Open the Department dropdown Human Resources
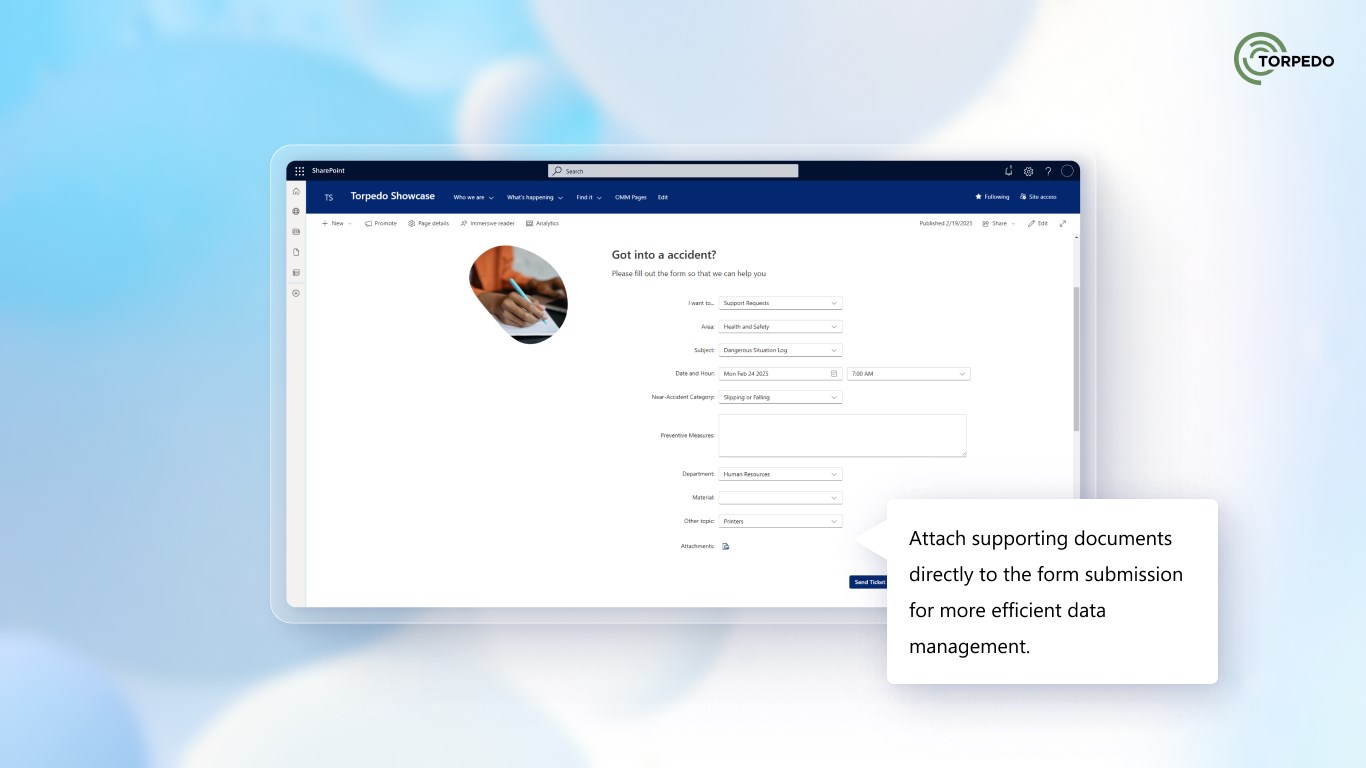 (x=781, y=474)
